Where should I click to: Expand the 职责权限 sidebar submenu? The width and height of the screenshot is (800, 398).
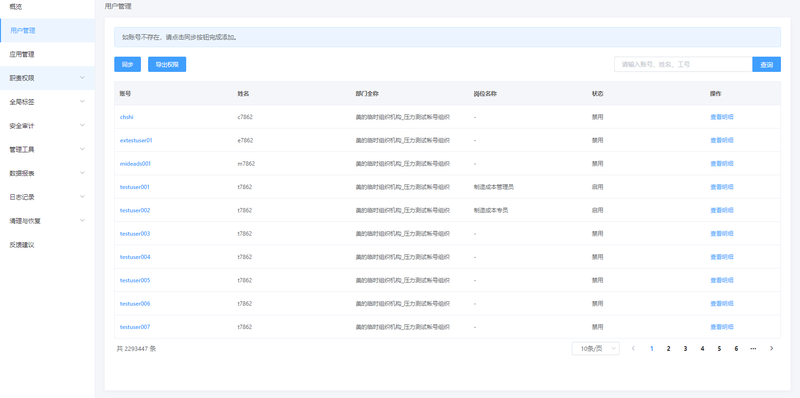coord(47,78)
